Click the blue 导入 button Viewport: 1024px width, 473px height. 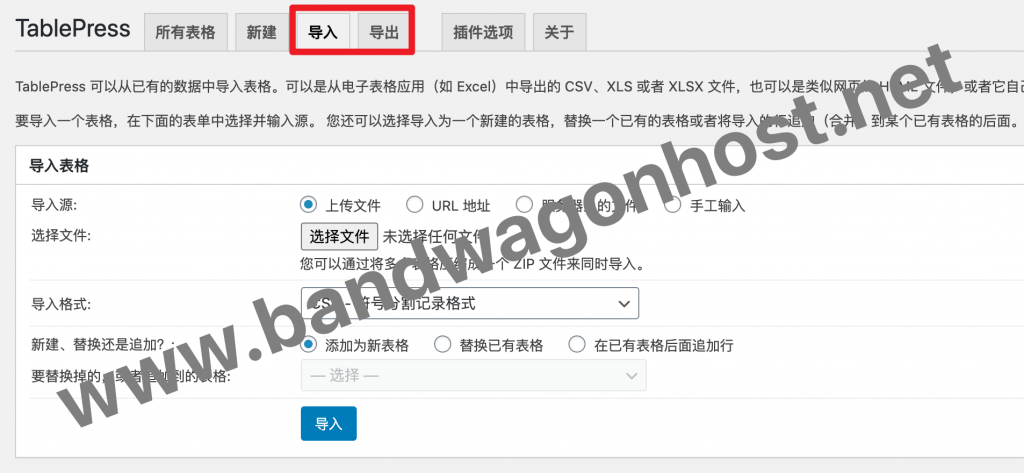(x=328, y=423)
